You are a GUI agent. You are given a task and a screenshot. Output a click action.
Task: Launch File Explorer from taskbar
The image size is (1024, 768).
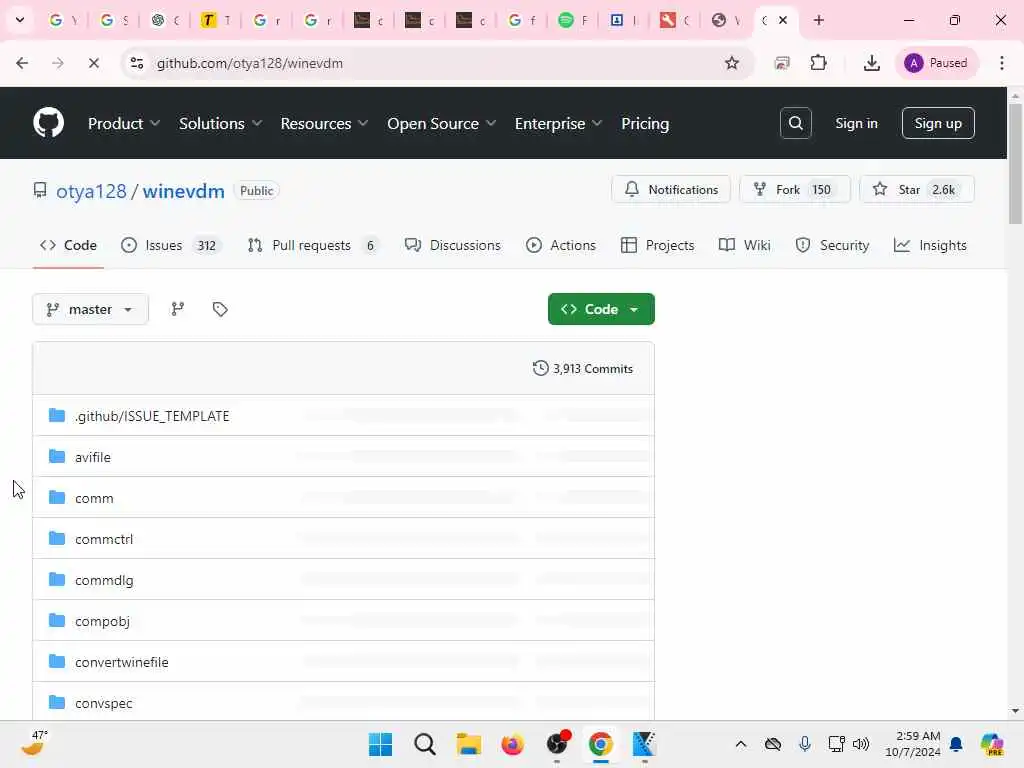[x=468, y=744]
